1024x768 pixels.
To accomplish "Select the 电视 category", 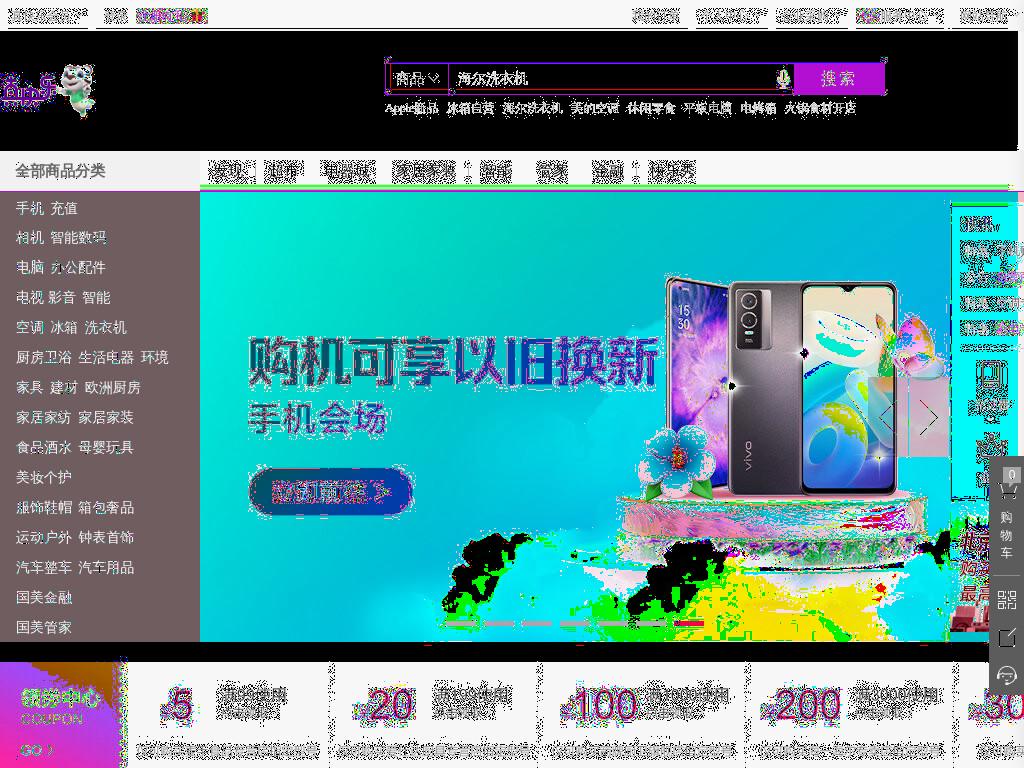I will click(29, 298).
